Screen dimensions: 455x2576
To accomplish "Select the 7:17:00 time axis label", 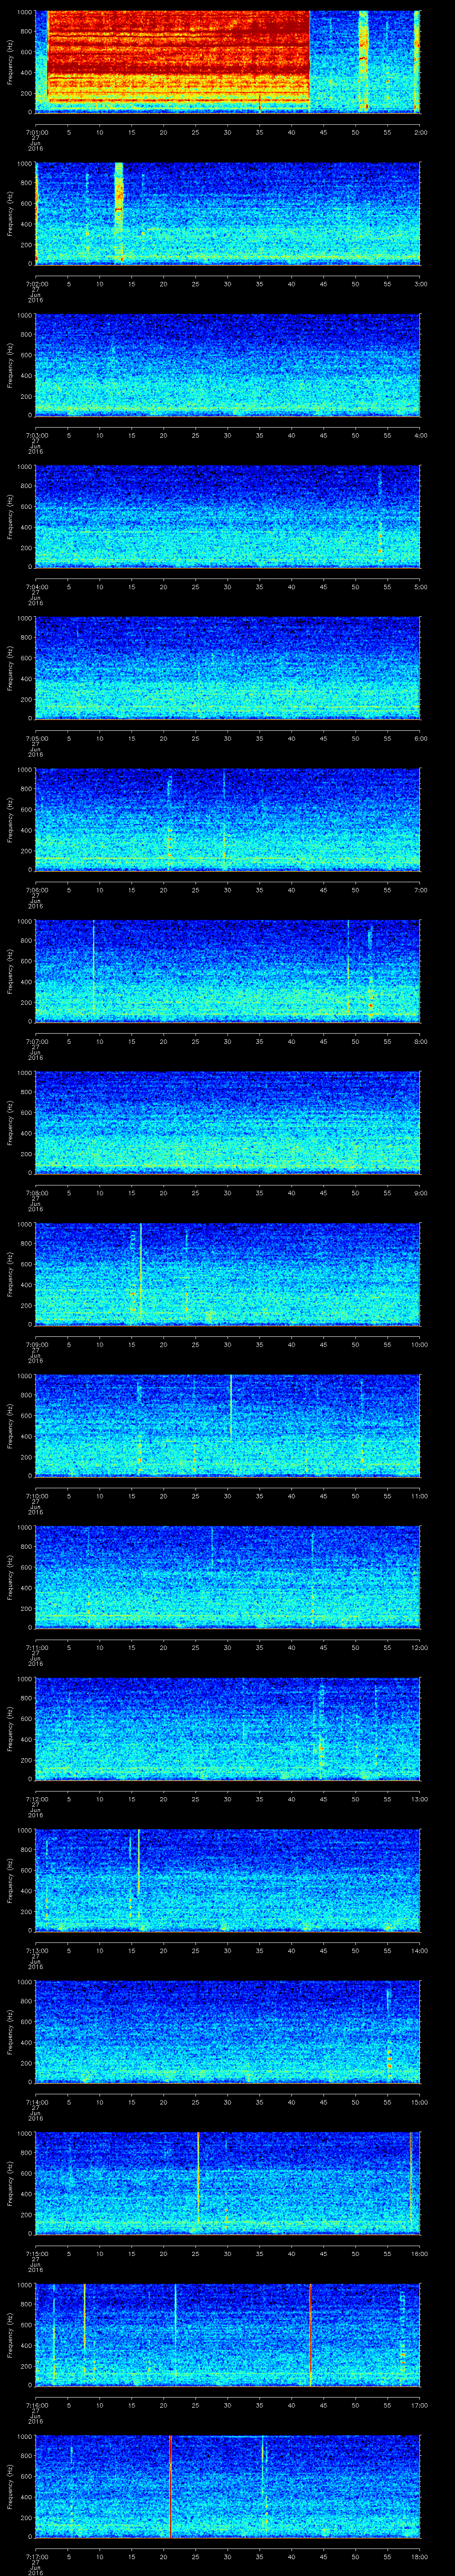I will (x=36, y=2556).
